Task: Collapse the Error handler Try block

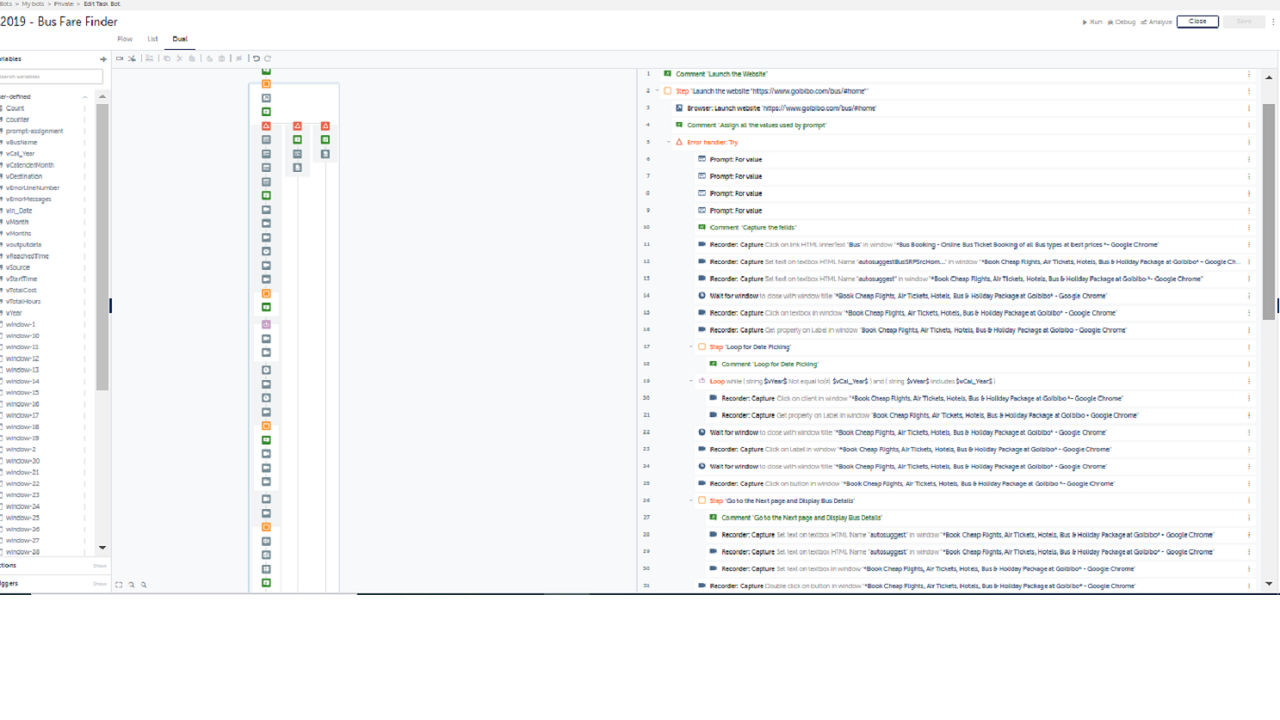Action: tap(668, 142)
